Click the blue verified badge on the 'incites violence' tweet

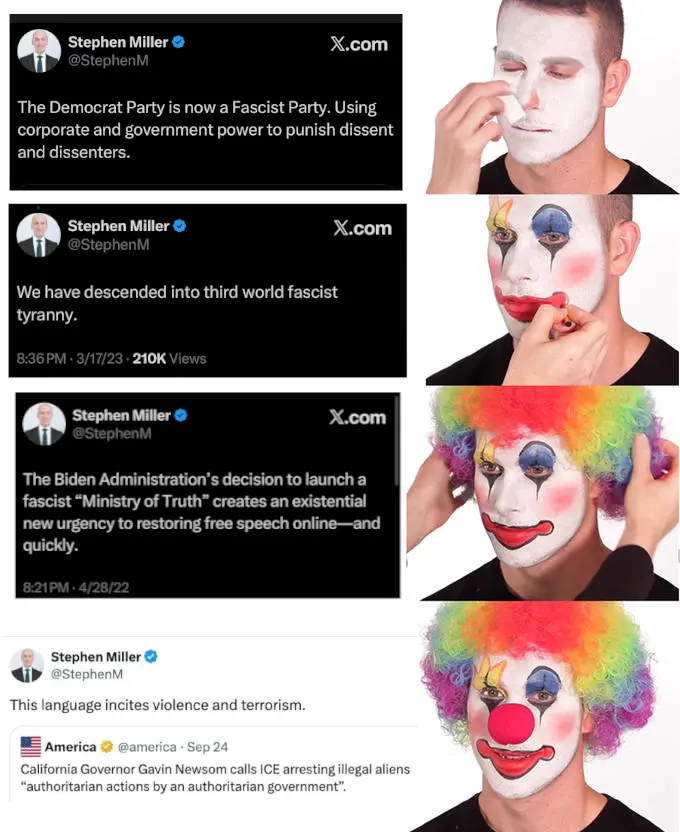point(151,657)
